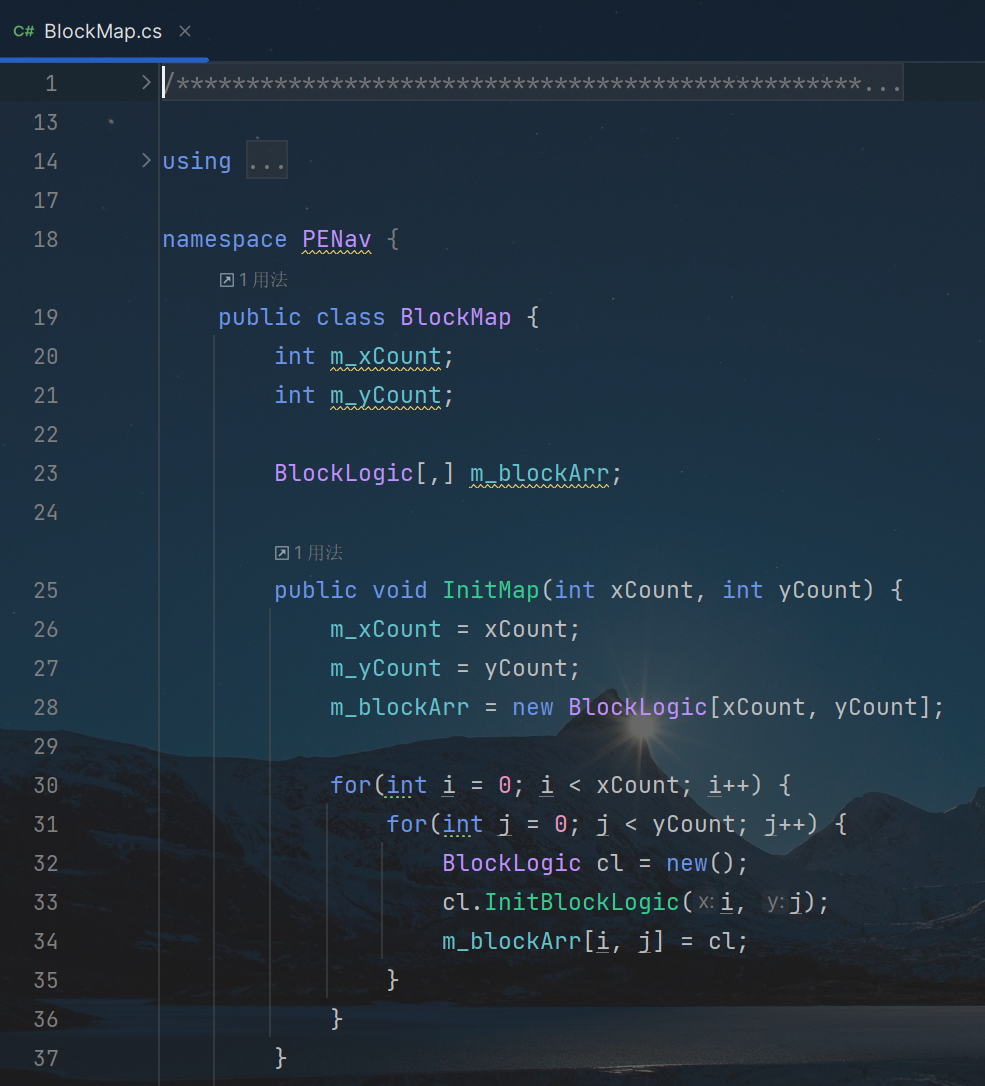Expand the folded header comment on line 1
The height and width of the screenshot is (1086, 985).
click(146, 83)
